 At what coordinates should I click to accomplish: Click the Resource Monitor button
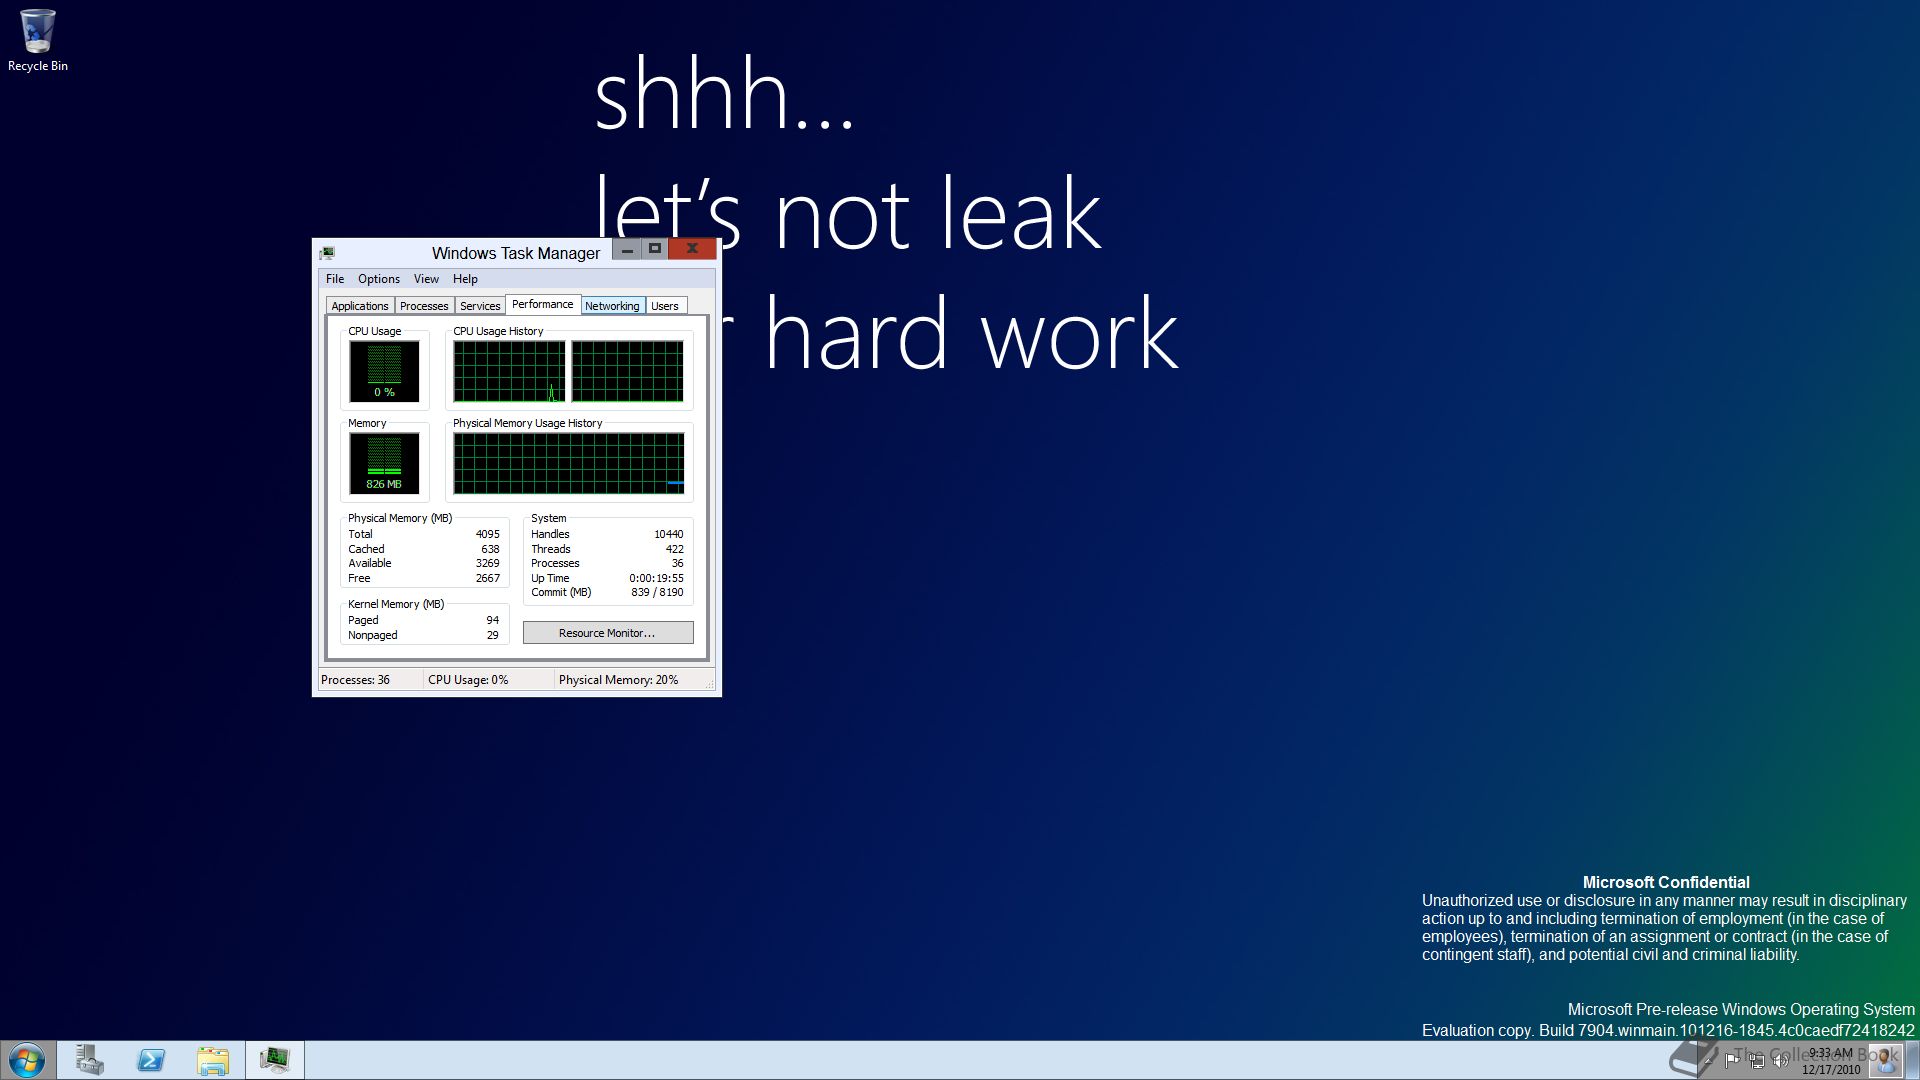(x=608, y=633)
